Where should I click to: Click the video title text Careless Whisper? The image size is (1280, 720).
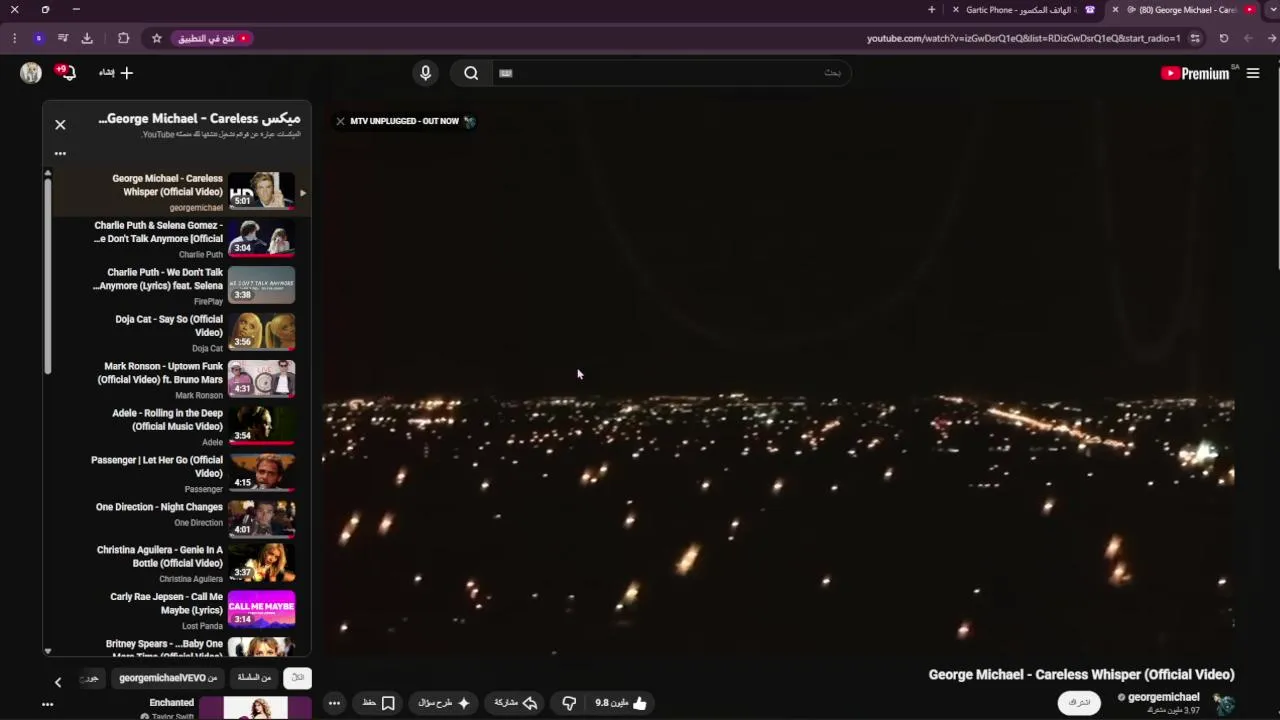[1081, 675]
